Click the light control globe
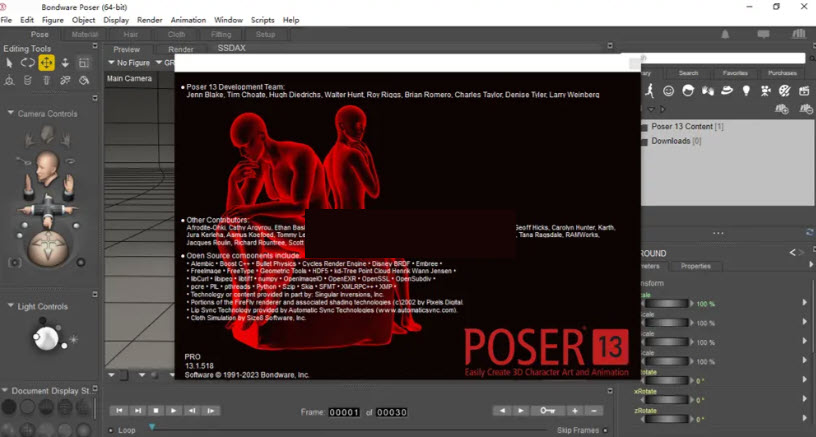The image size is (816, 437). coord(46,338)
